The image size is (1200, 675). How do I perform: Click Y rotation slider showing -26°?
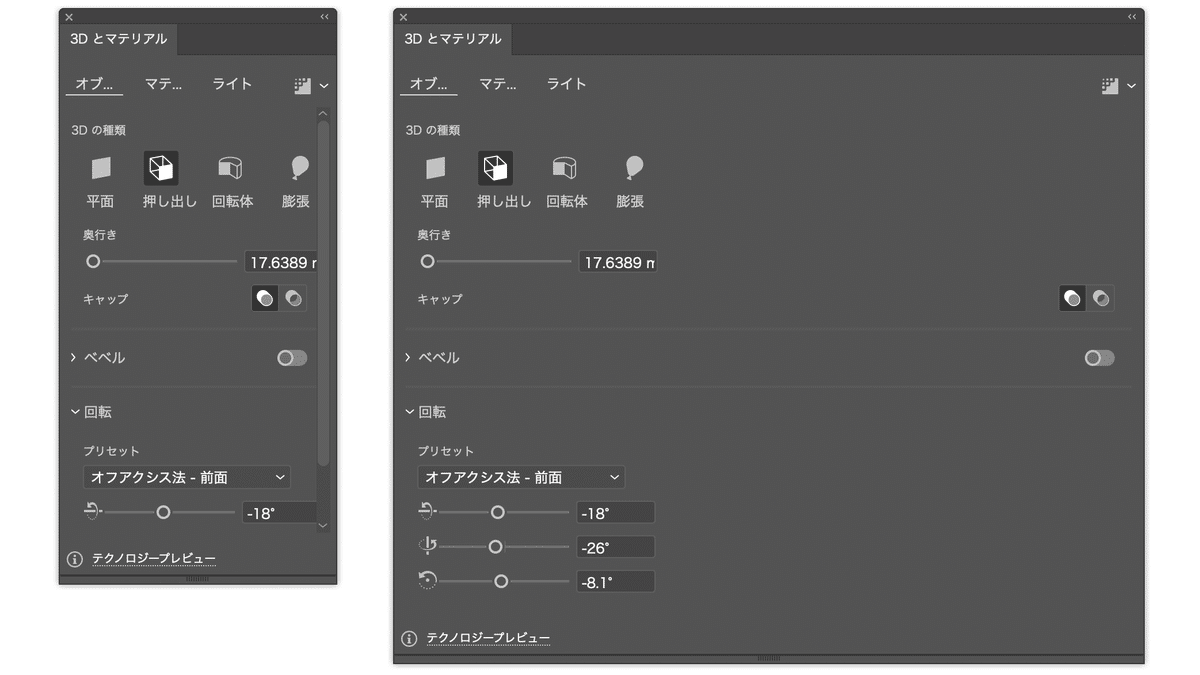(504, 547)
